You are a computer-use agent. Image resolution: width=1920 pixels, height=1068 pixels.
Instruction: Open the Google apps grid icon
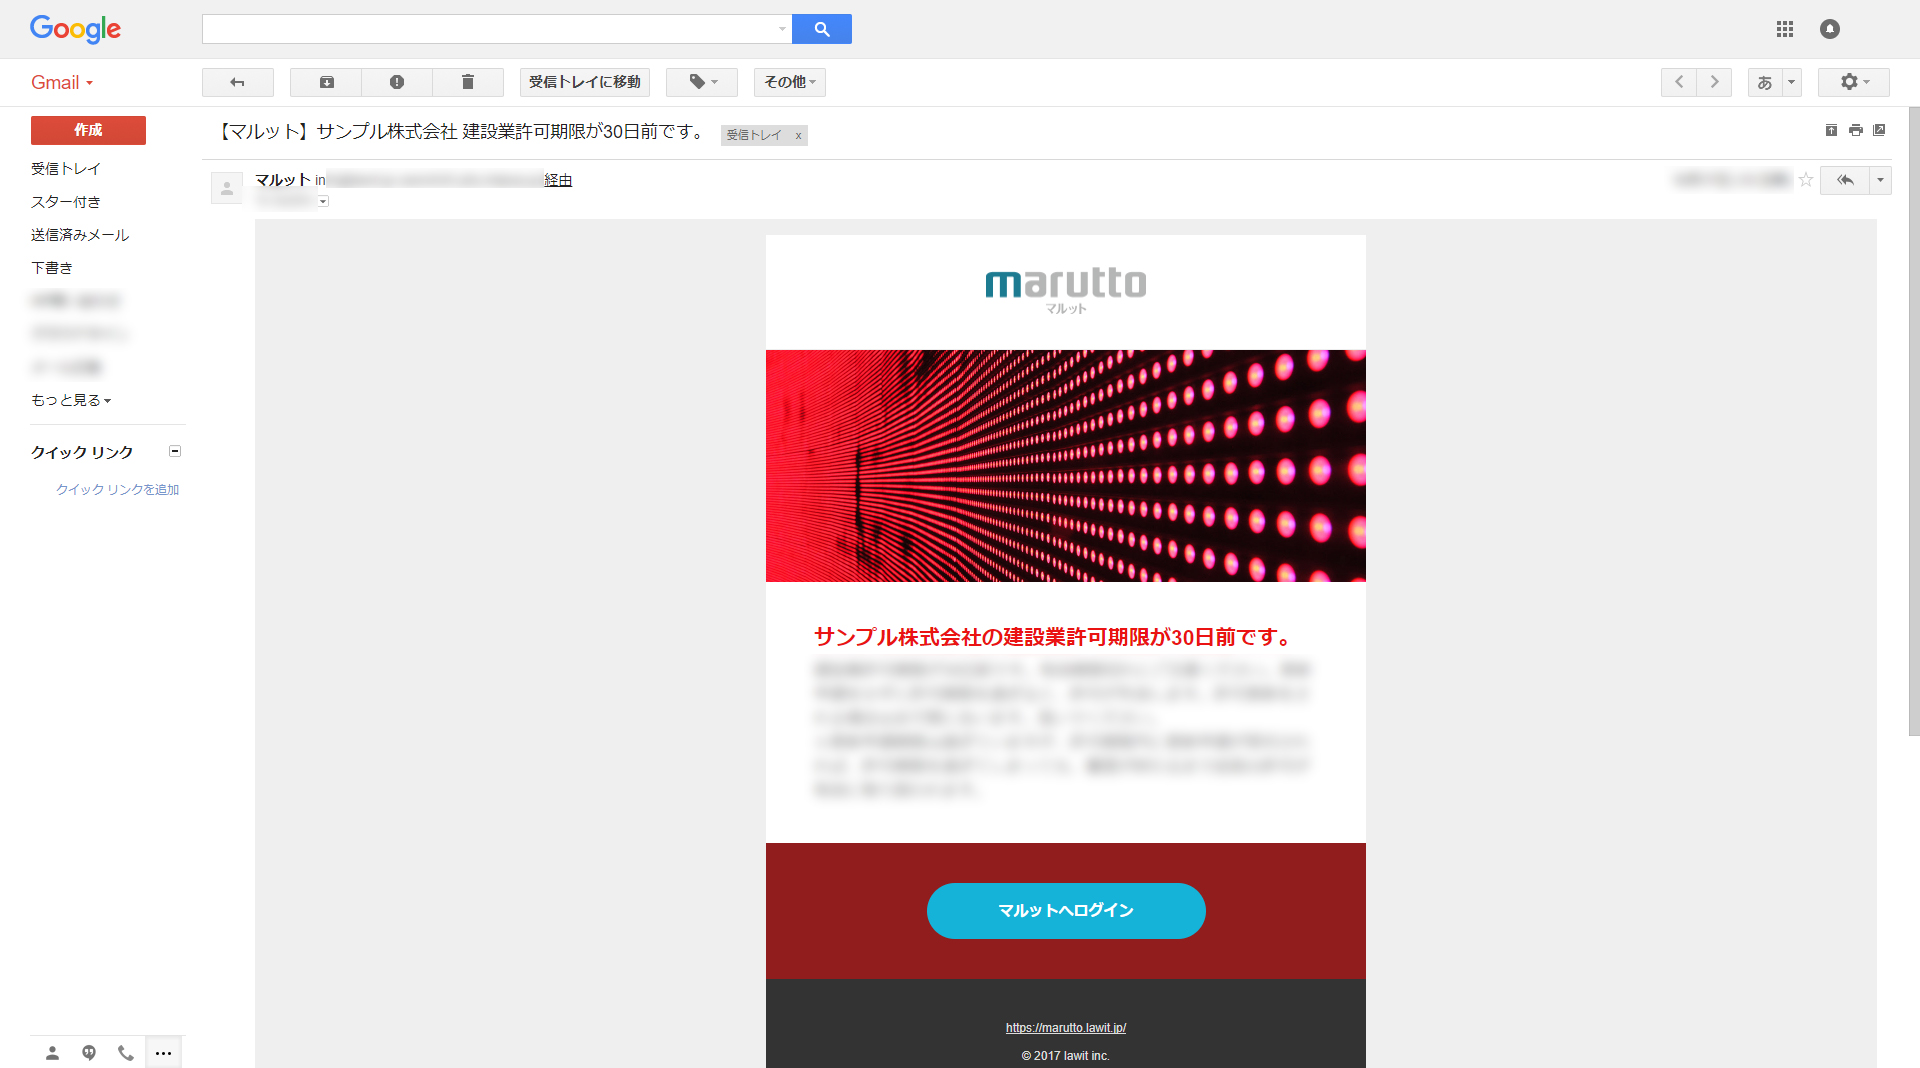click(1785, 29)
